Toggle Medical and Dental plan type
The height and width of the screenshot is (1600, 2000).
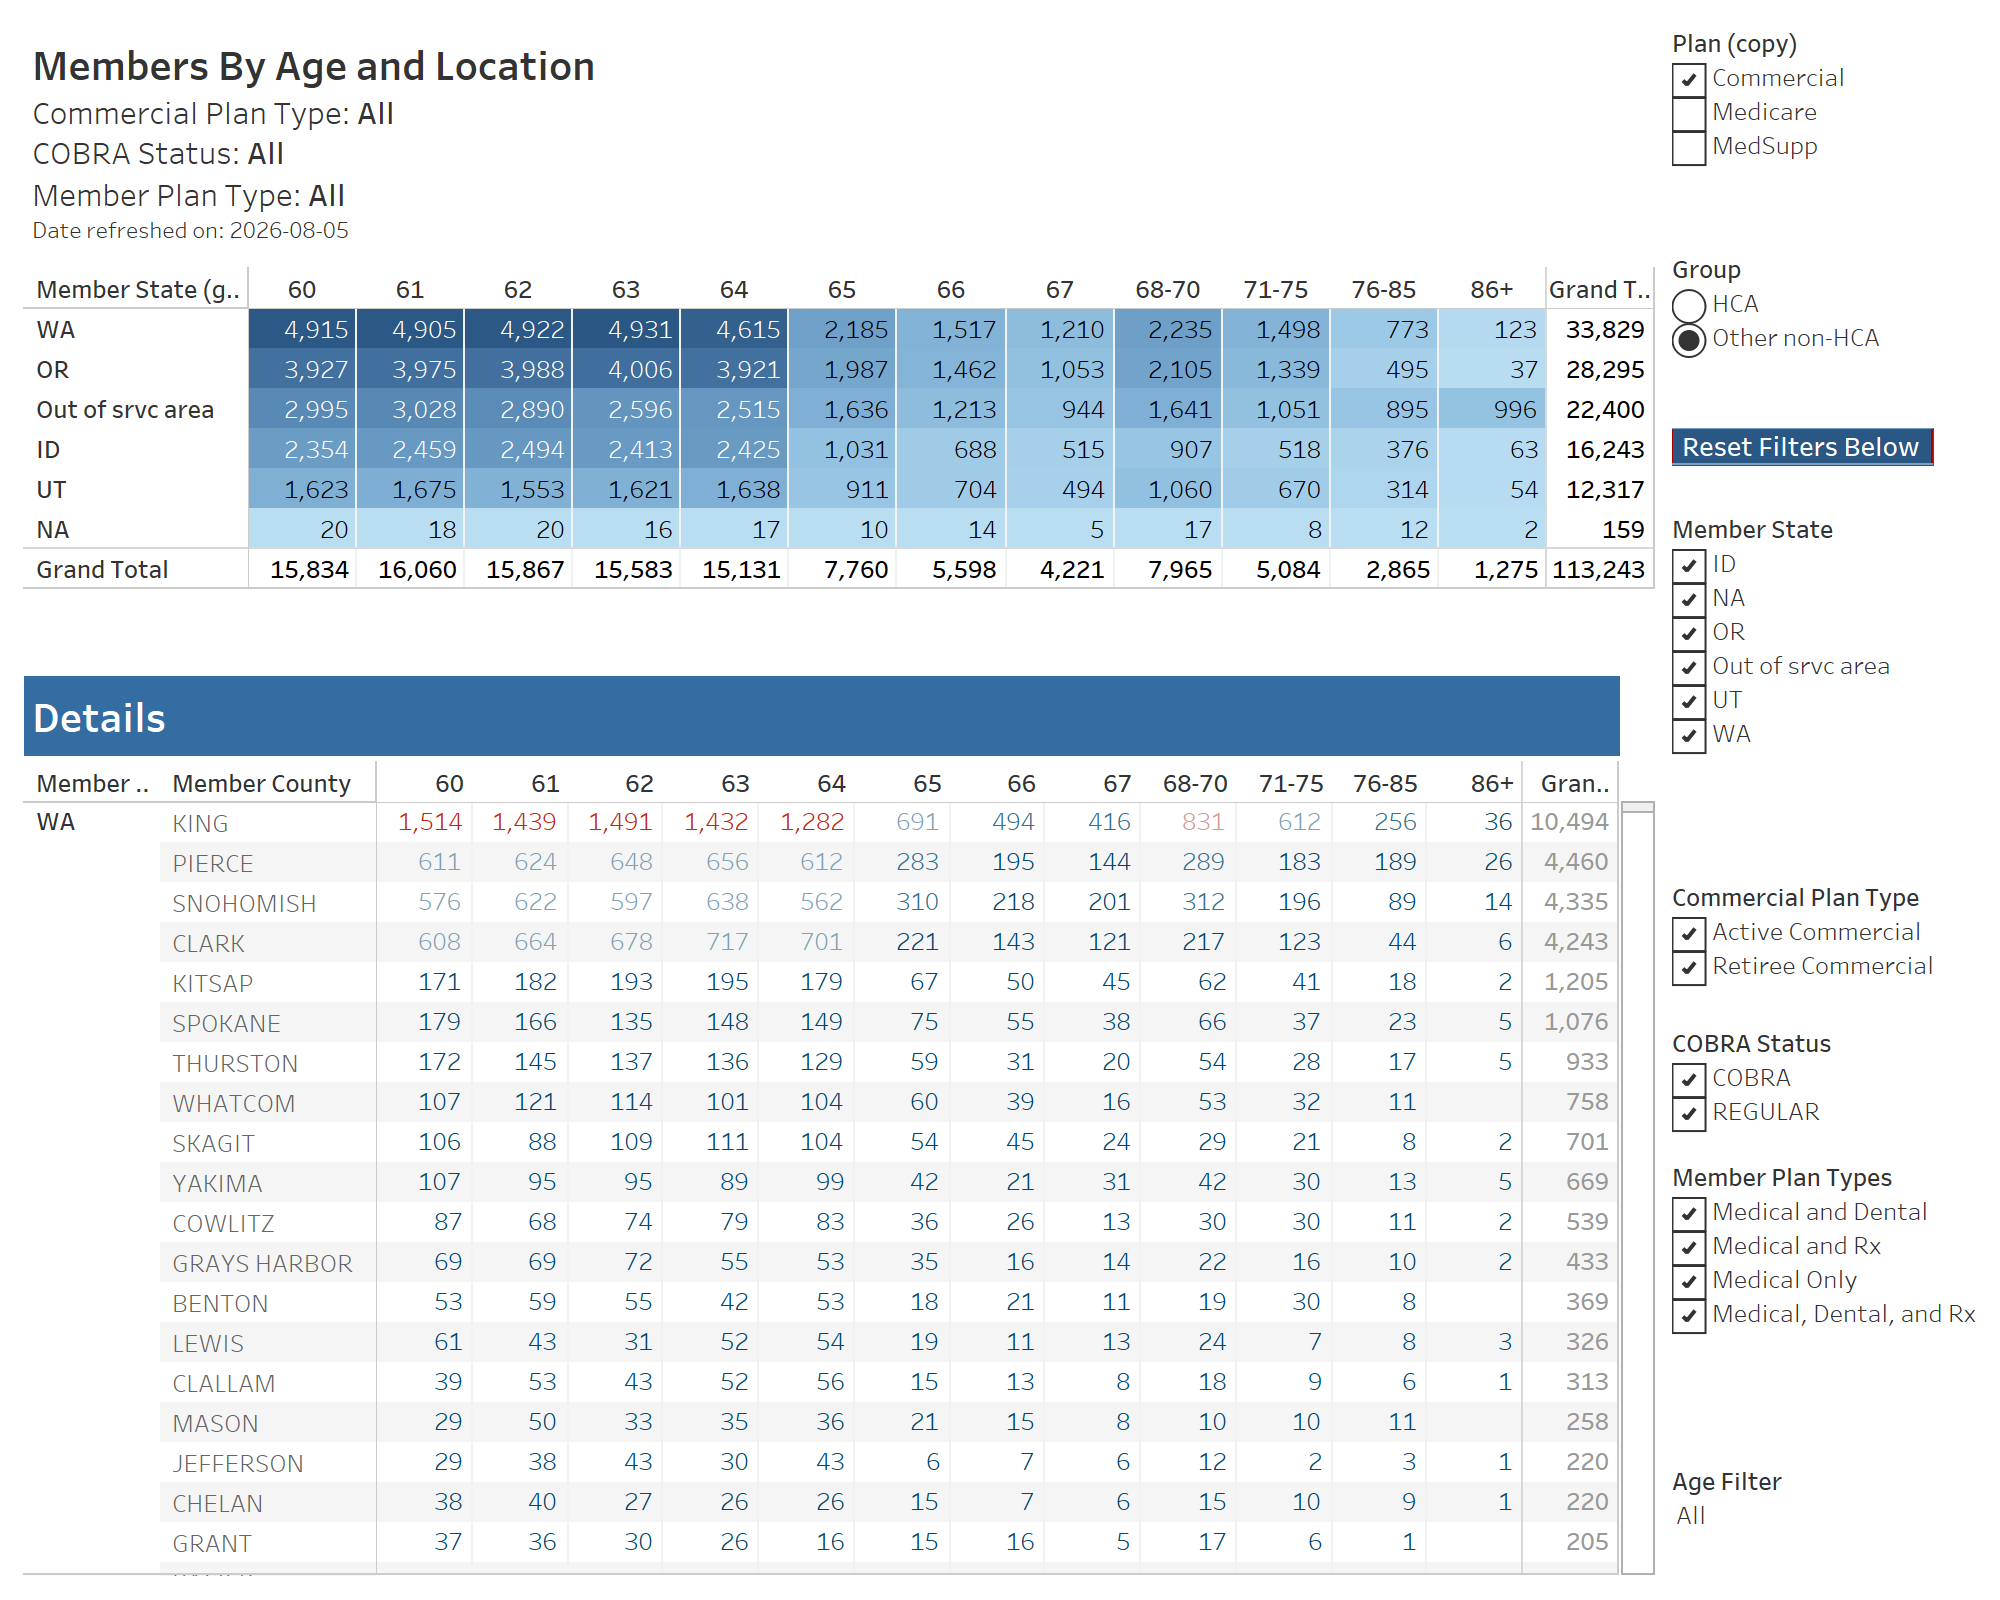pos(1689,1213)
